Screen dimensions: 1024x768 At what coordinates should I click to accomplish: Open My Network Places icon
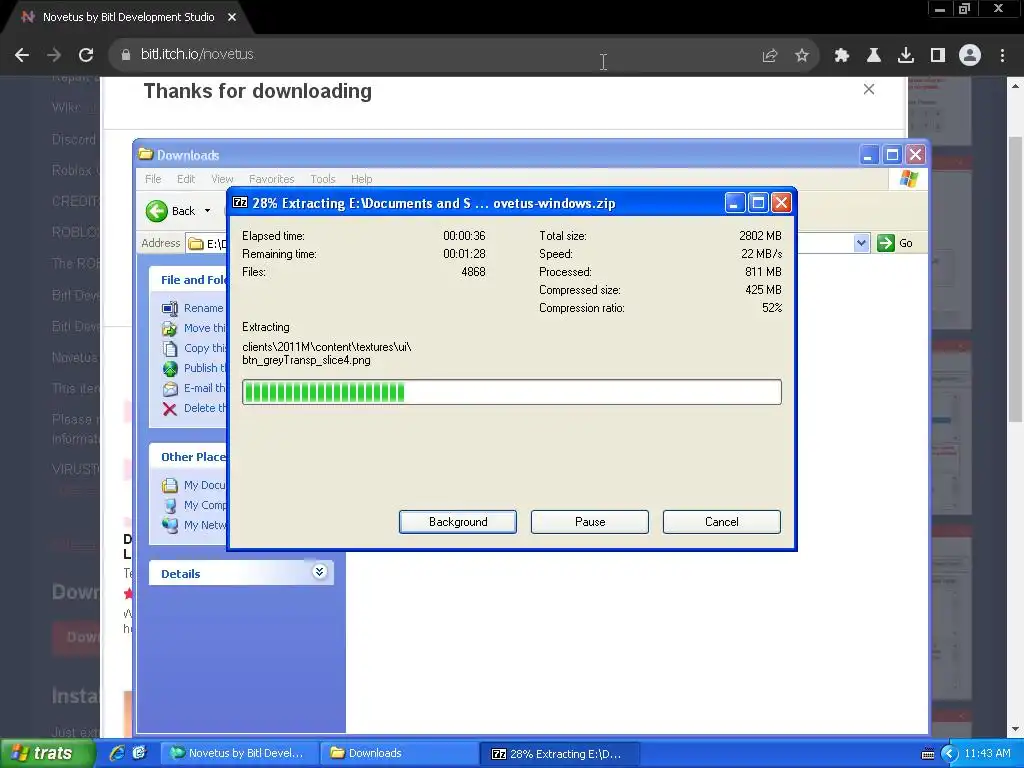point(170,525)
